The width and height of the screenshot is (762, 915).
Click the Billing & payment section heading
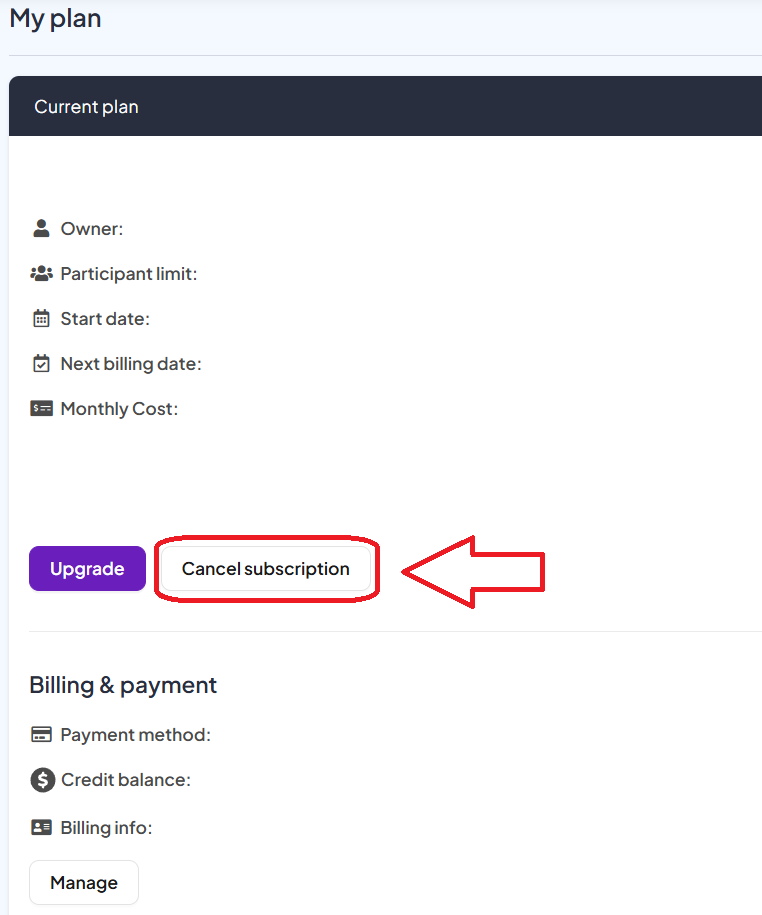123,685
